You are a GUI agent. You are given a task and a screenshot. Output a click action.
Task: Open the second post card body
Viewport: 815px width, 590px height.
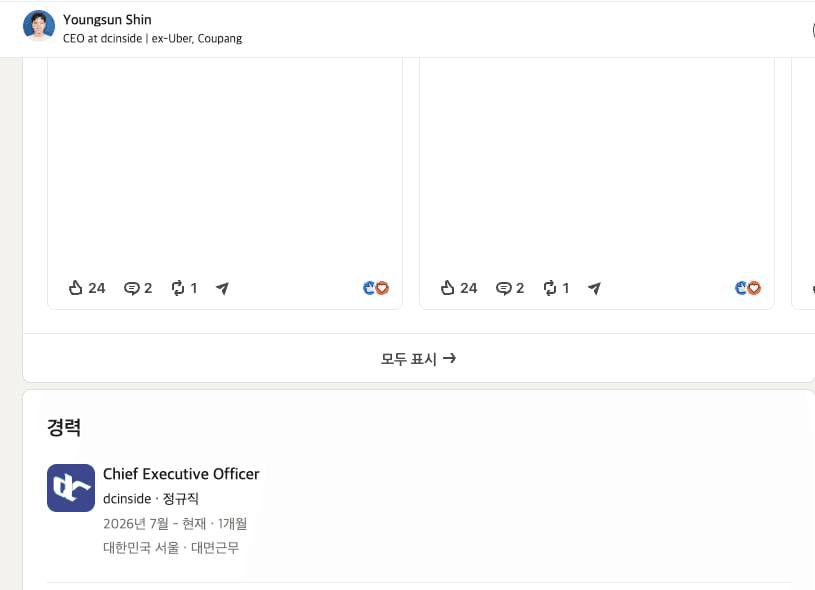point(597,166)
